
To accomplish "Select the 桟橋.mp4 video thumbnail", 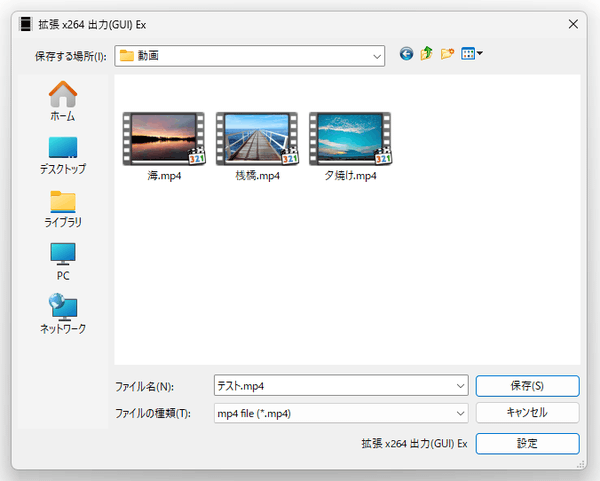I will pyautogui.click(x=257, y=139).
